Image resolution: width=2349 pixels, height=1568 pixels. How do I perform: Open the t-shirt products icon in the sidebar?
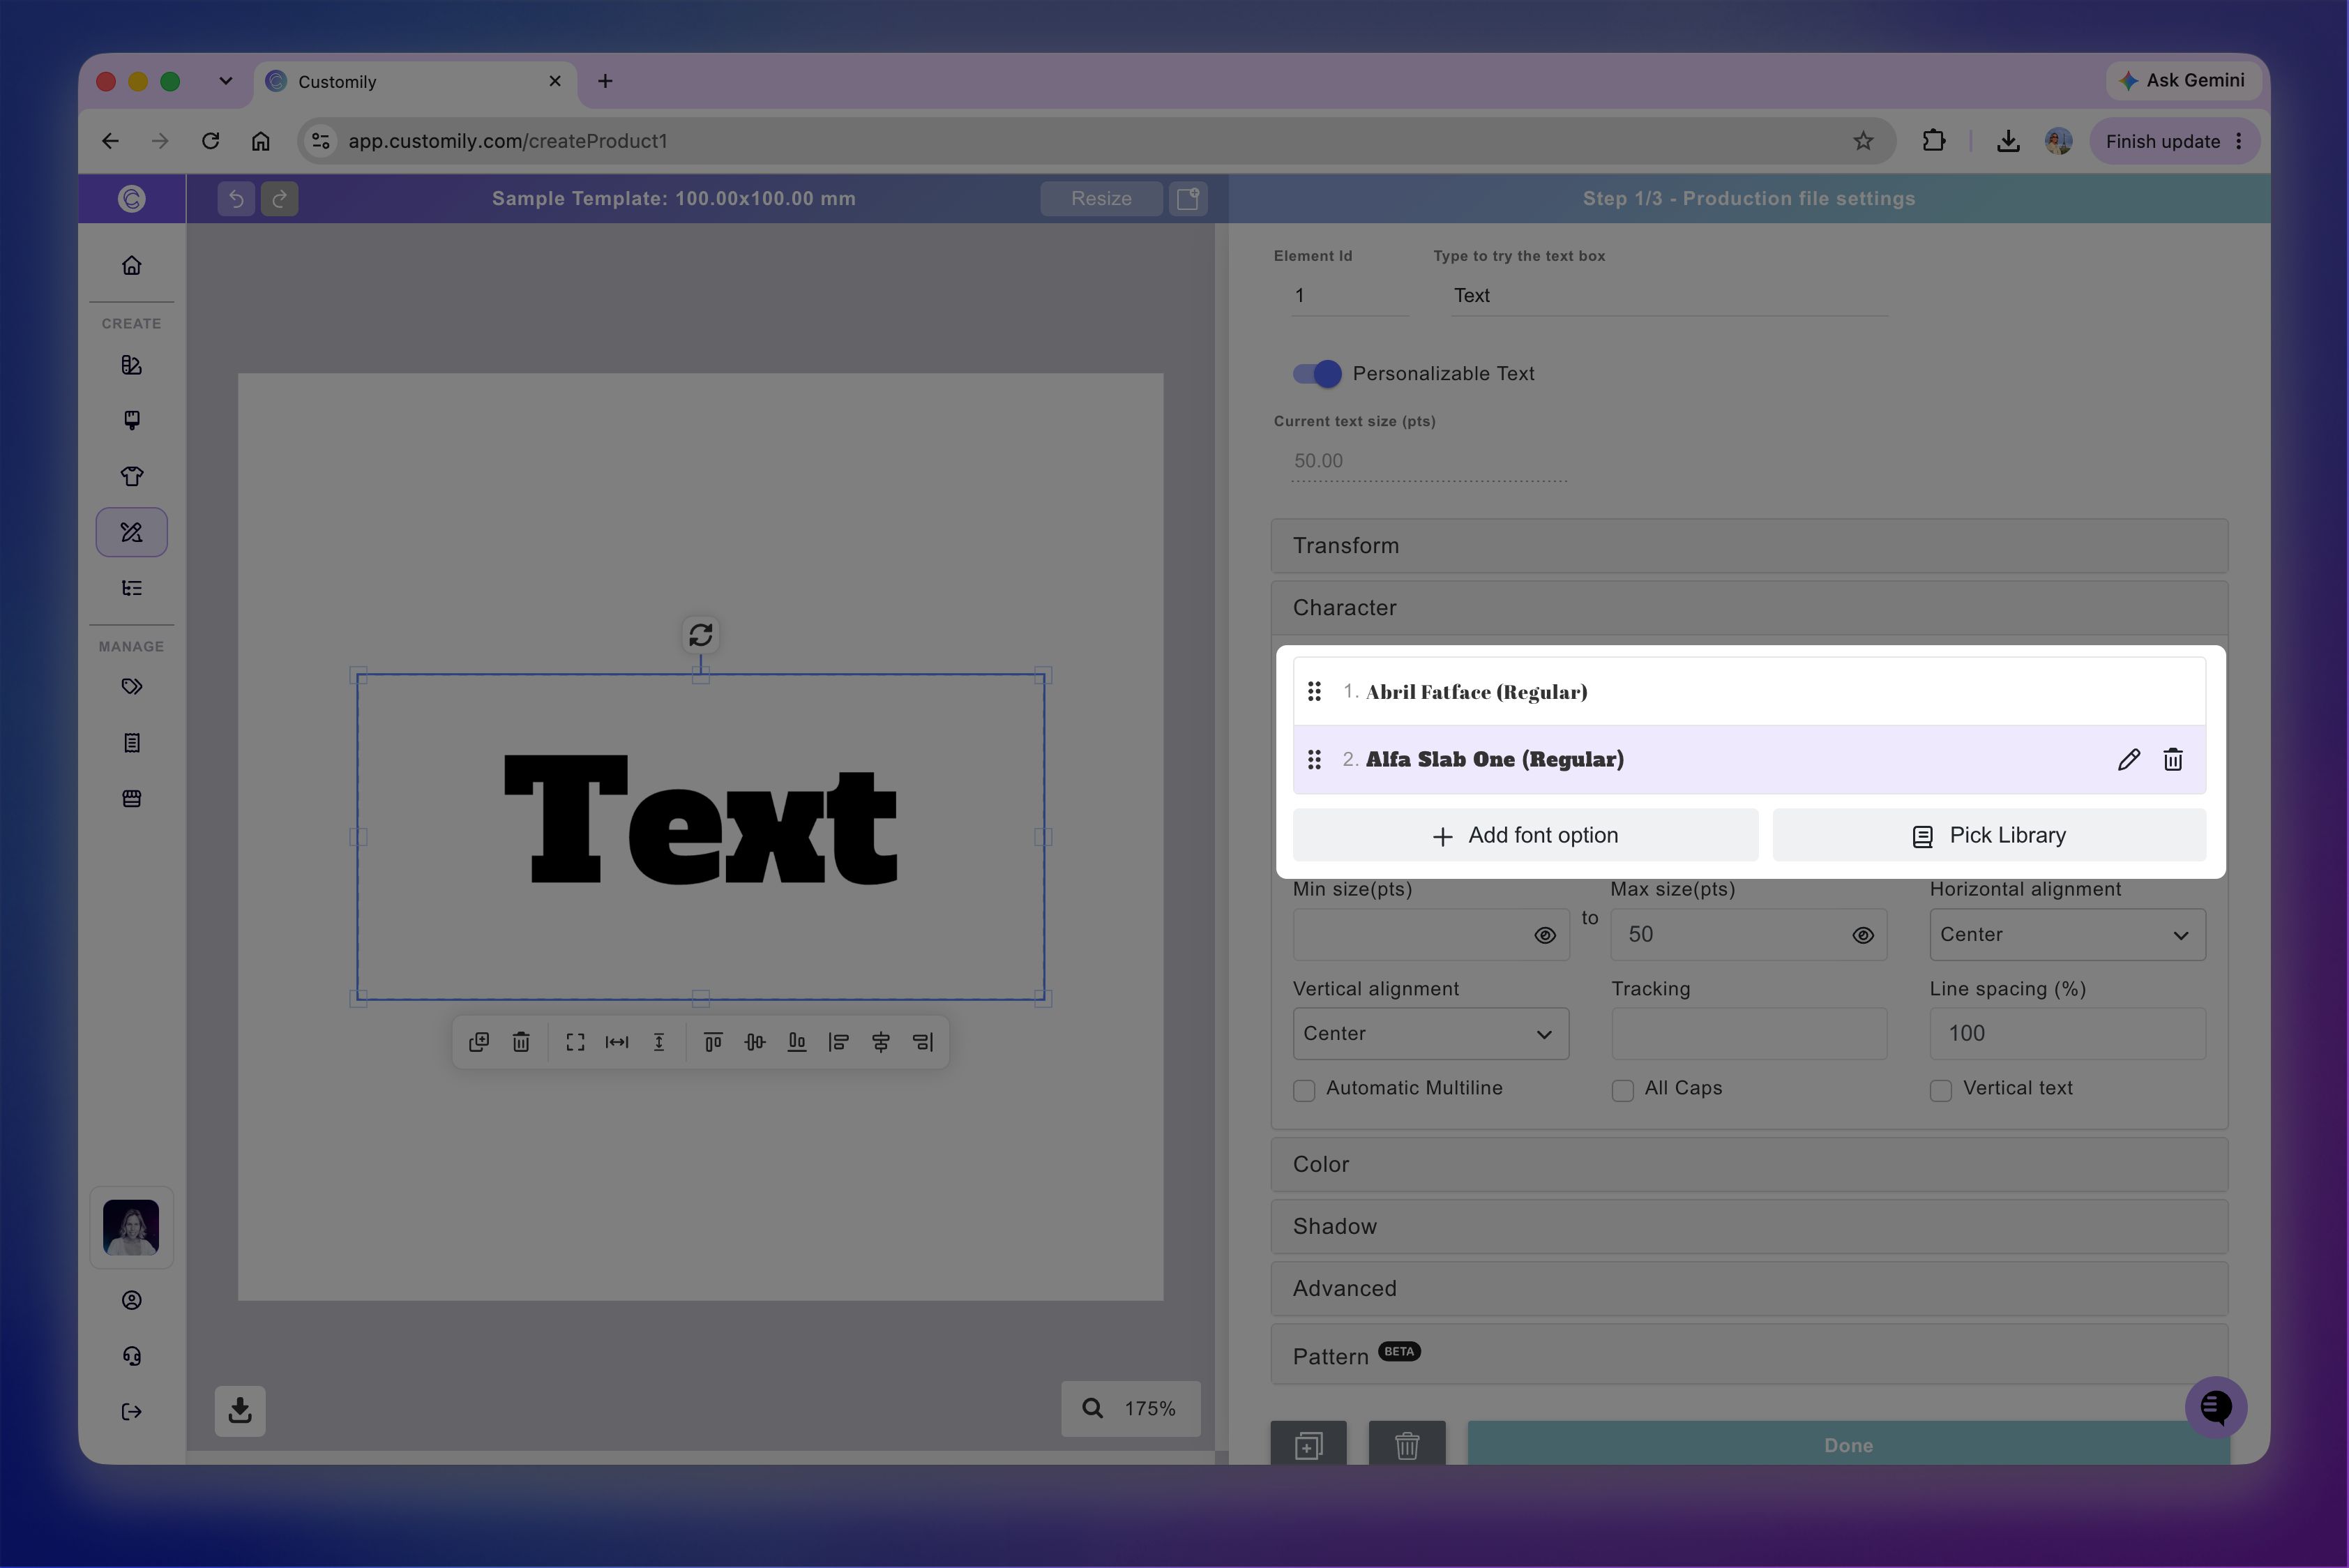pos(131,476)
